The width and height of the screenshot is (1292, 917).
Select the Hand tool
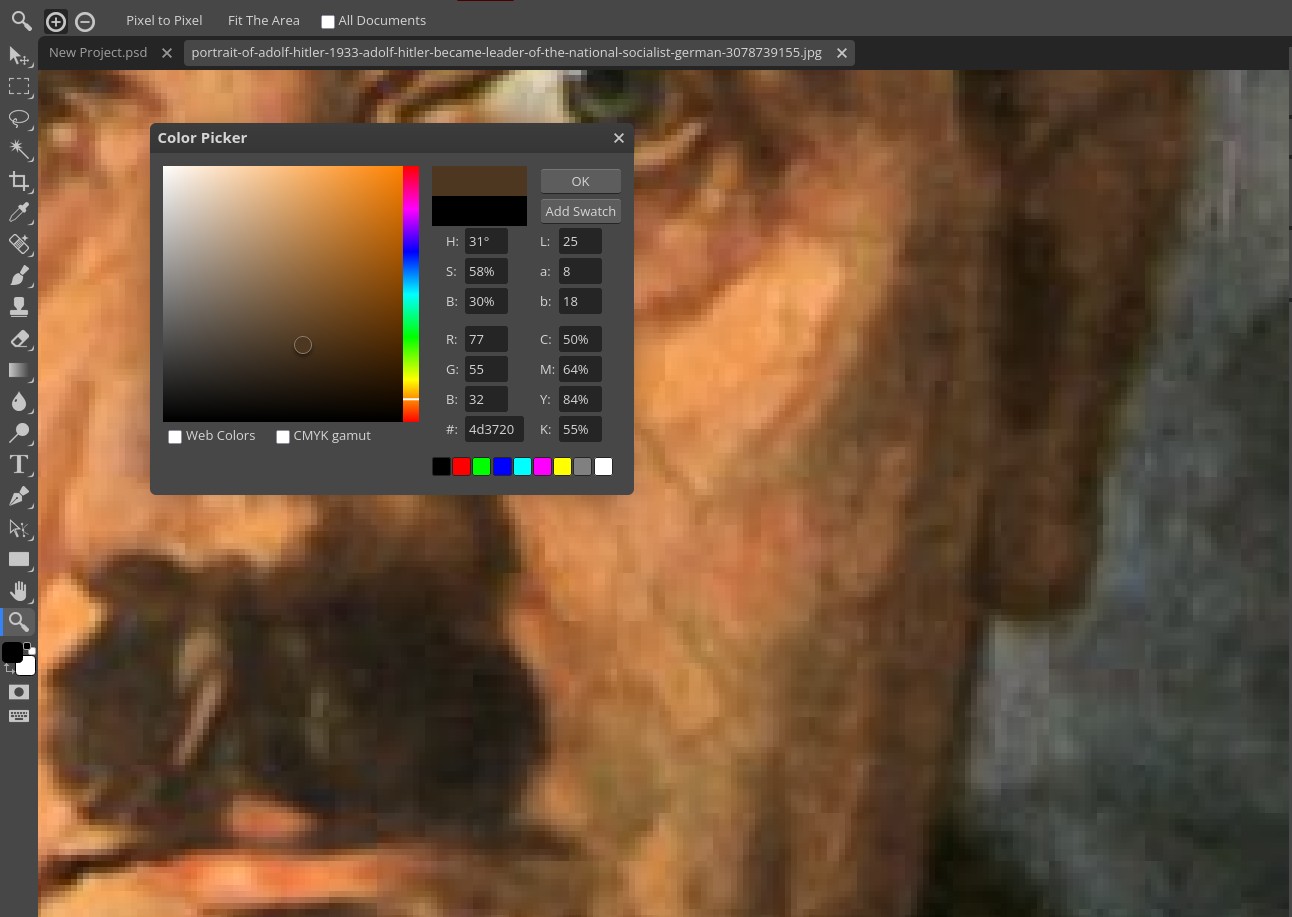tap(19, 590)
